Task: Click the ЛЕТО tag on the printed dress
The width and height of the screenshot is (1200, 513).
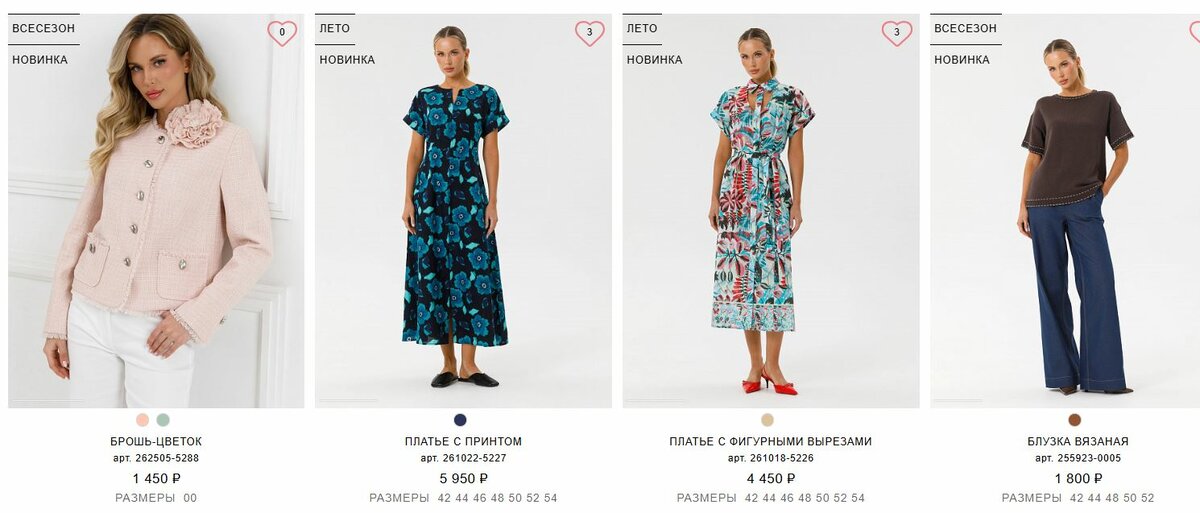Action: coord(335,29)
